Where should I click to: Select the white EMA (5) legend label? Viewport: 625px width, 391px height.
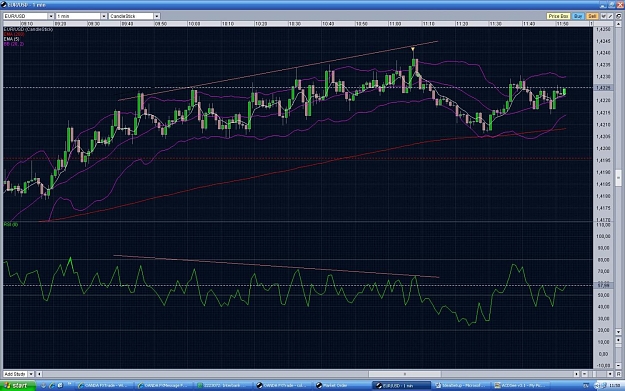pos(12,39)
